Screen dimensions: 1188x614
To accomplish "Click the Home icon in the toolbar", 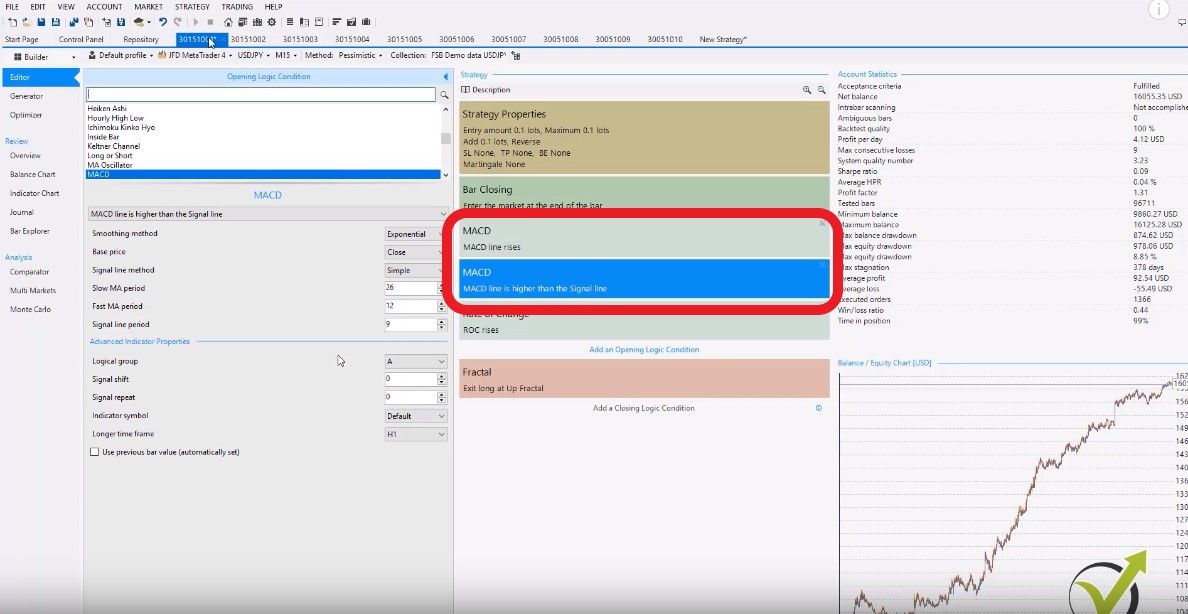I will point(229,22).
